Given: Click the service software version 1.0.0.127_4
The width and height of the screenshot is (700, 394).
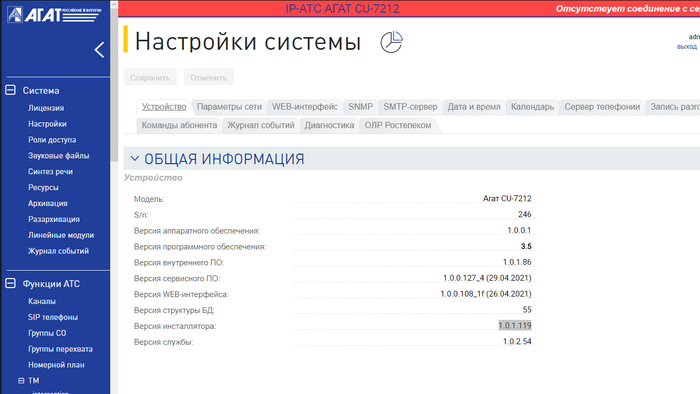Looking at the screenshot, I should pyautogui.click(x=487, y=278).
